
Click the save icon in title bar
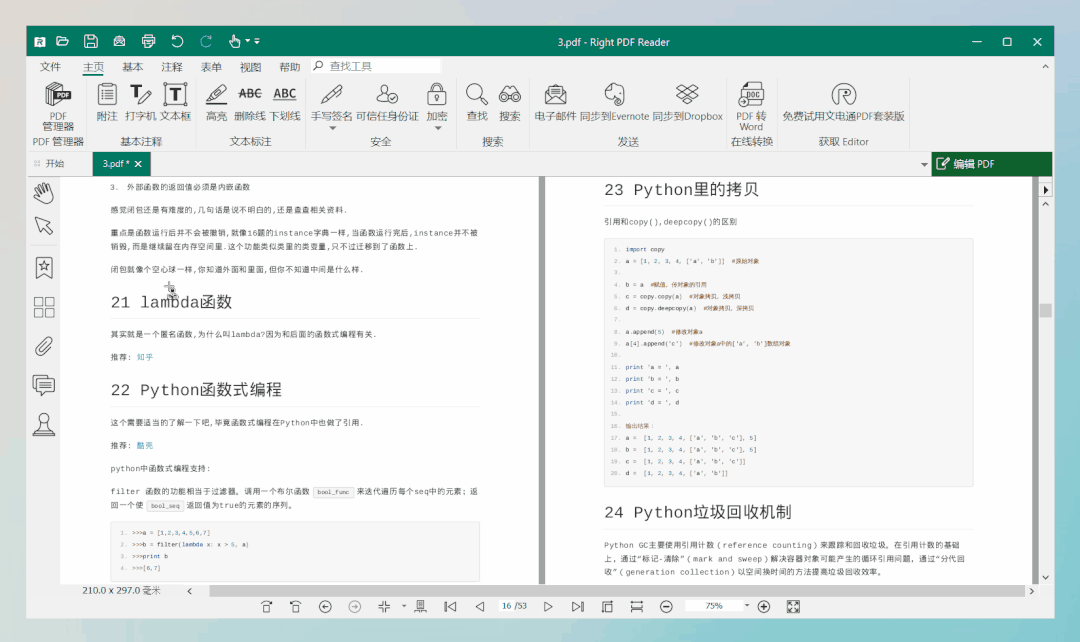[x=90, y=41]
